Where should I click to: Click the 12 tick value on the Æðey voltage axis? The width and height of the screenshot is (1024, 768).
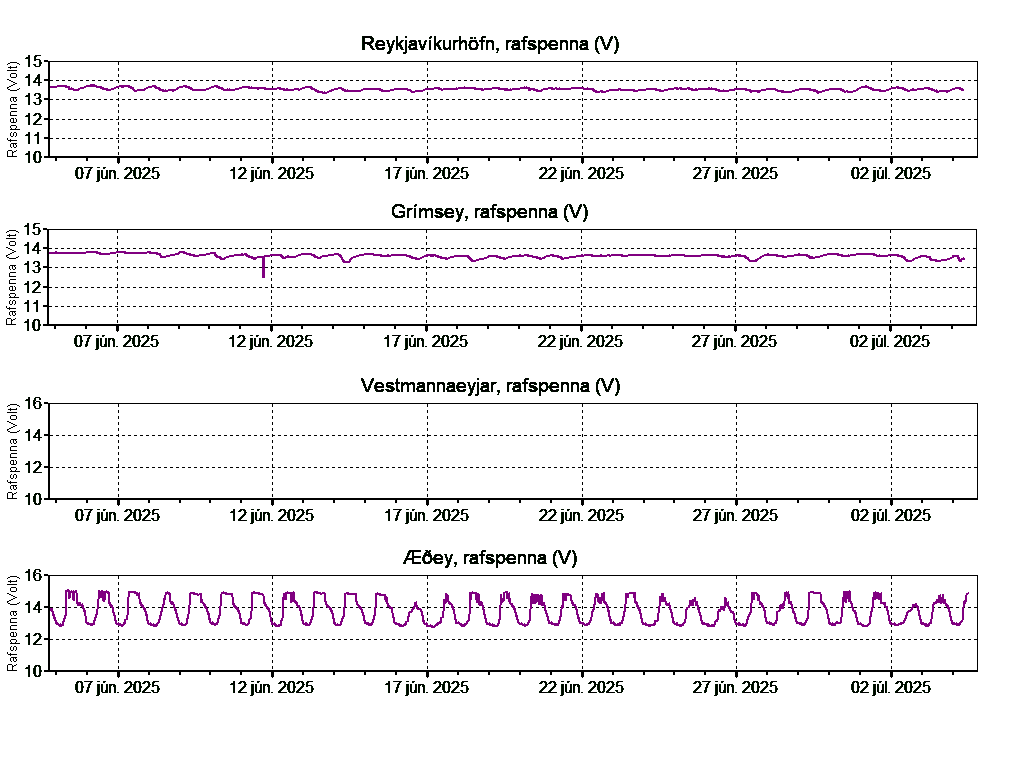coord(33,639)
